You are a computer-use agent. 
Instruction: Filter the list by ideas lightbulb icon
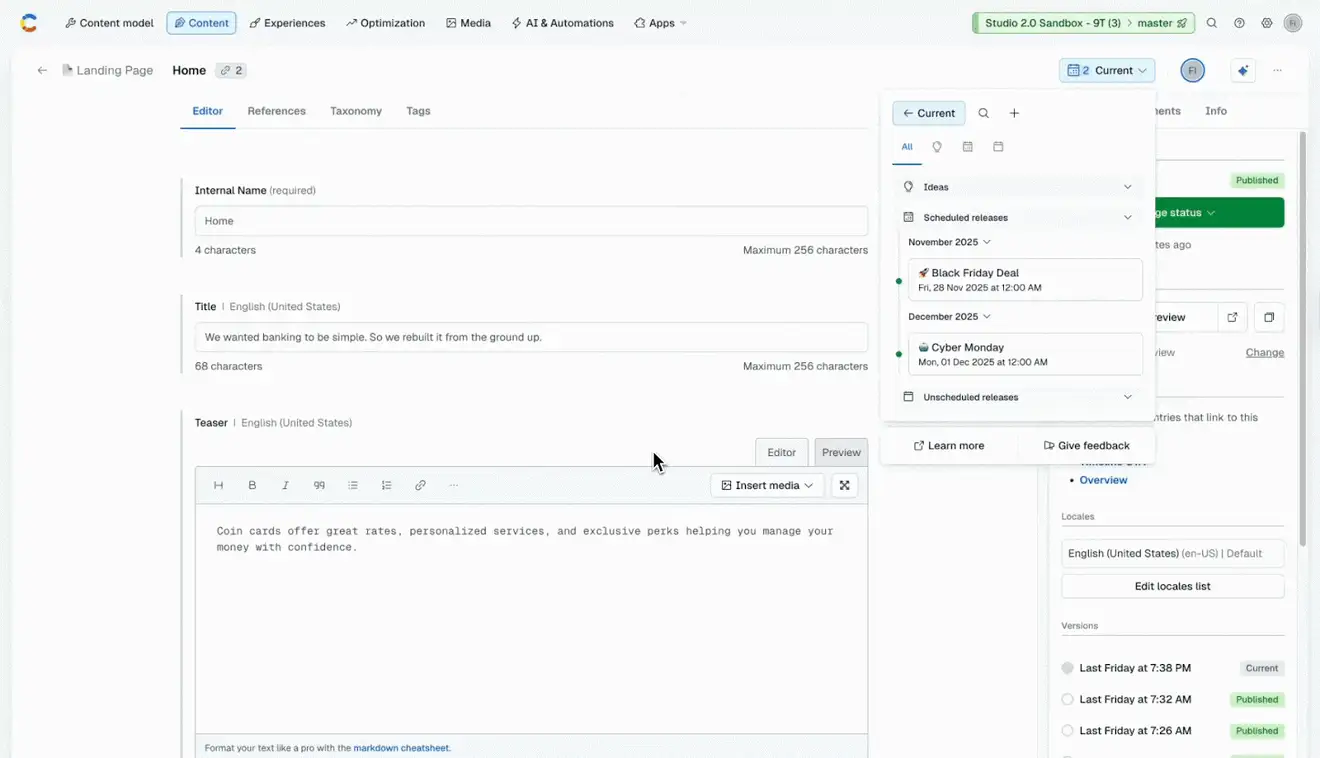(x=937, y=147)
